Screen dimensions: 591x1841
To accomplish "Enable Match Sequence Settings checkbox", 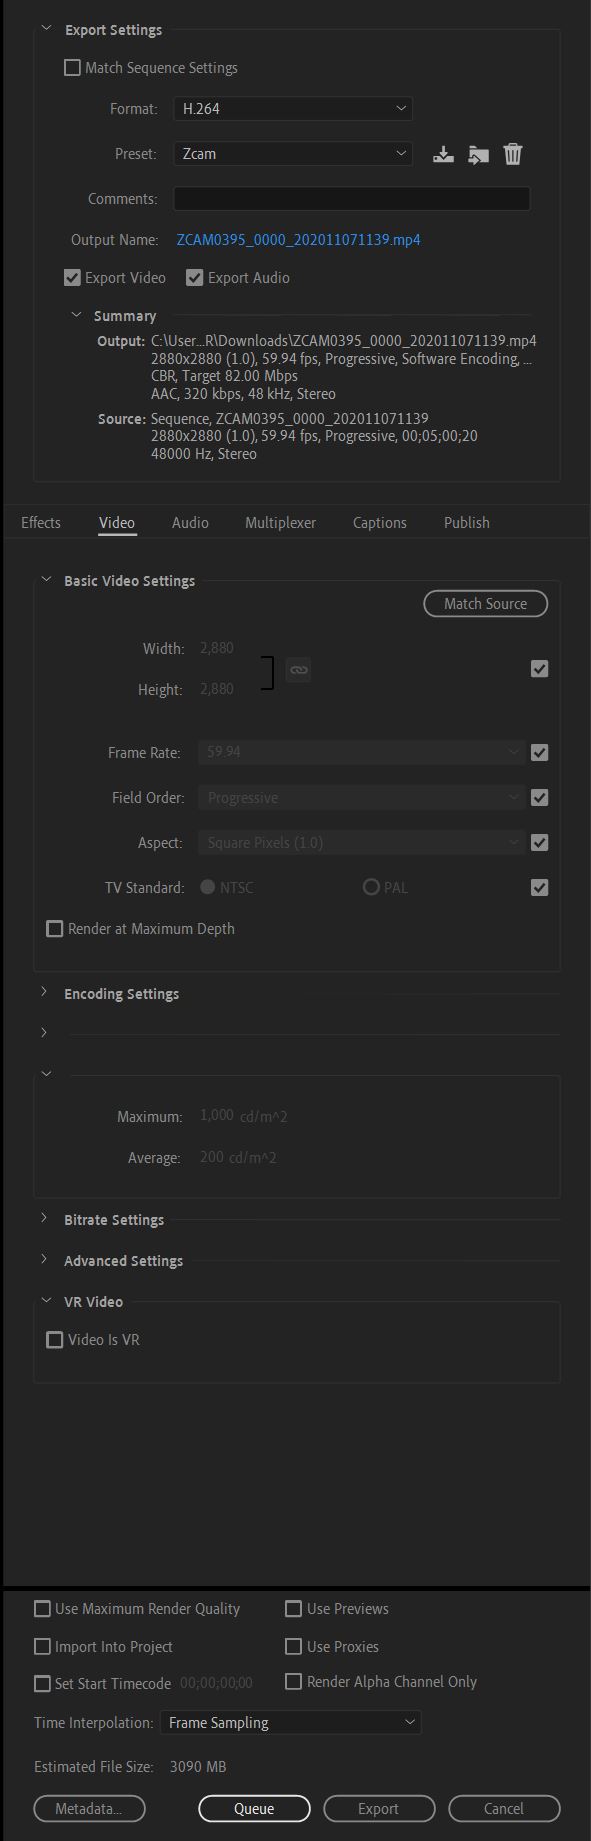I will [x=72, y=68].
